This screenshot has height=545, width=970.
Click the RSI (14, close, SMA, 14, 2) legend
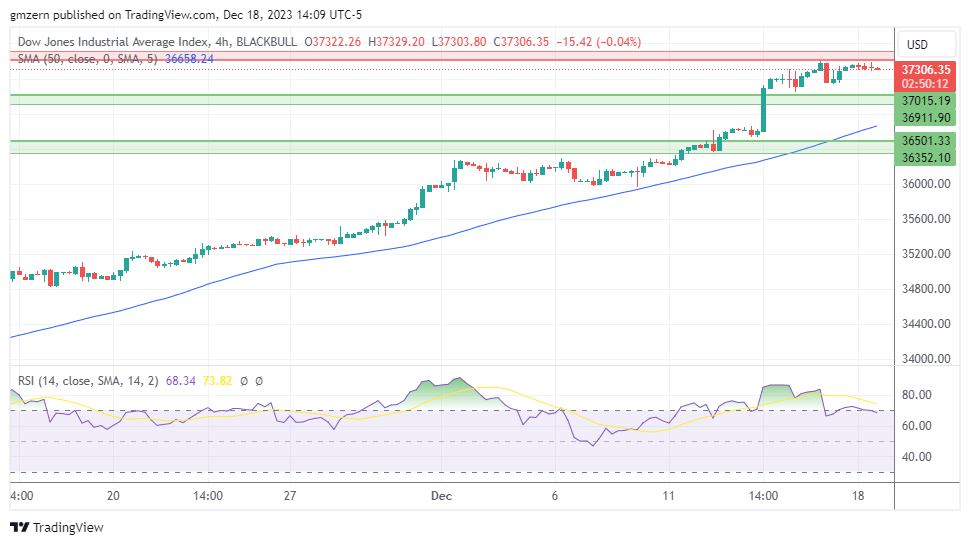(x=88, y=381)
